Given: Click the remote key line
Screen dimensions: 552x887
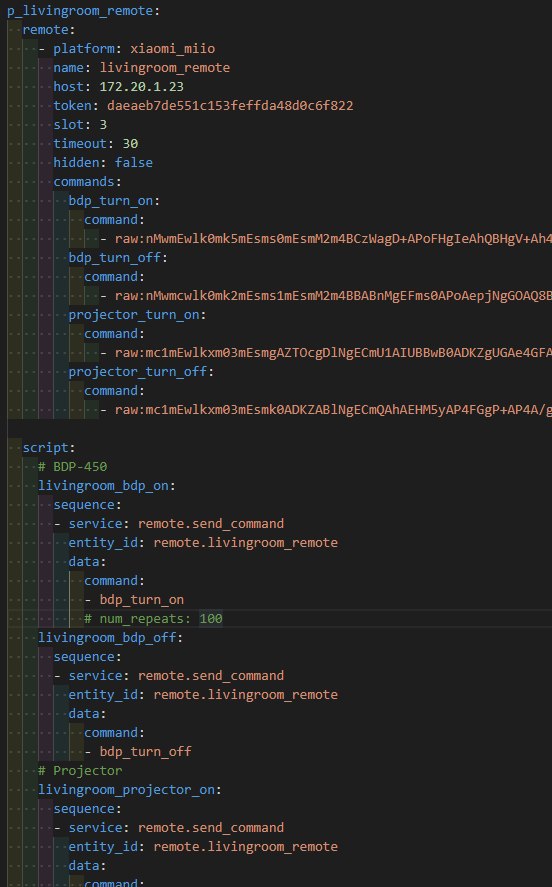Looking at the screenshot, I should 45,29.
